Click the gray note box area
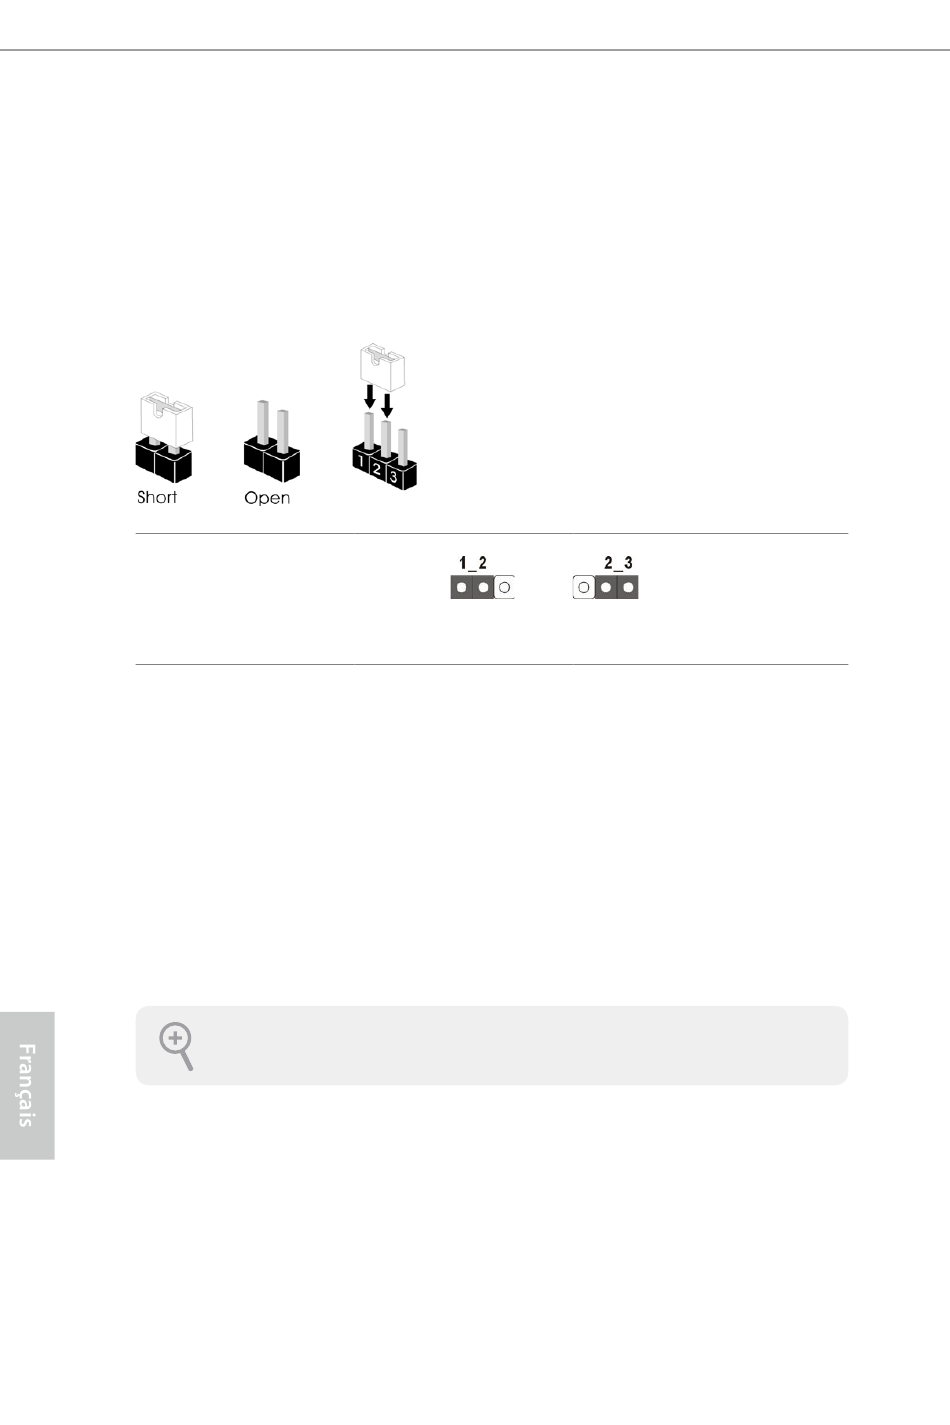This screenshot has width=950, height=1425. [x=491, y=1046]
